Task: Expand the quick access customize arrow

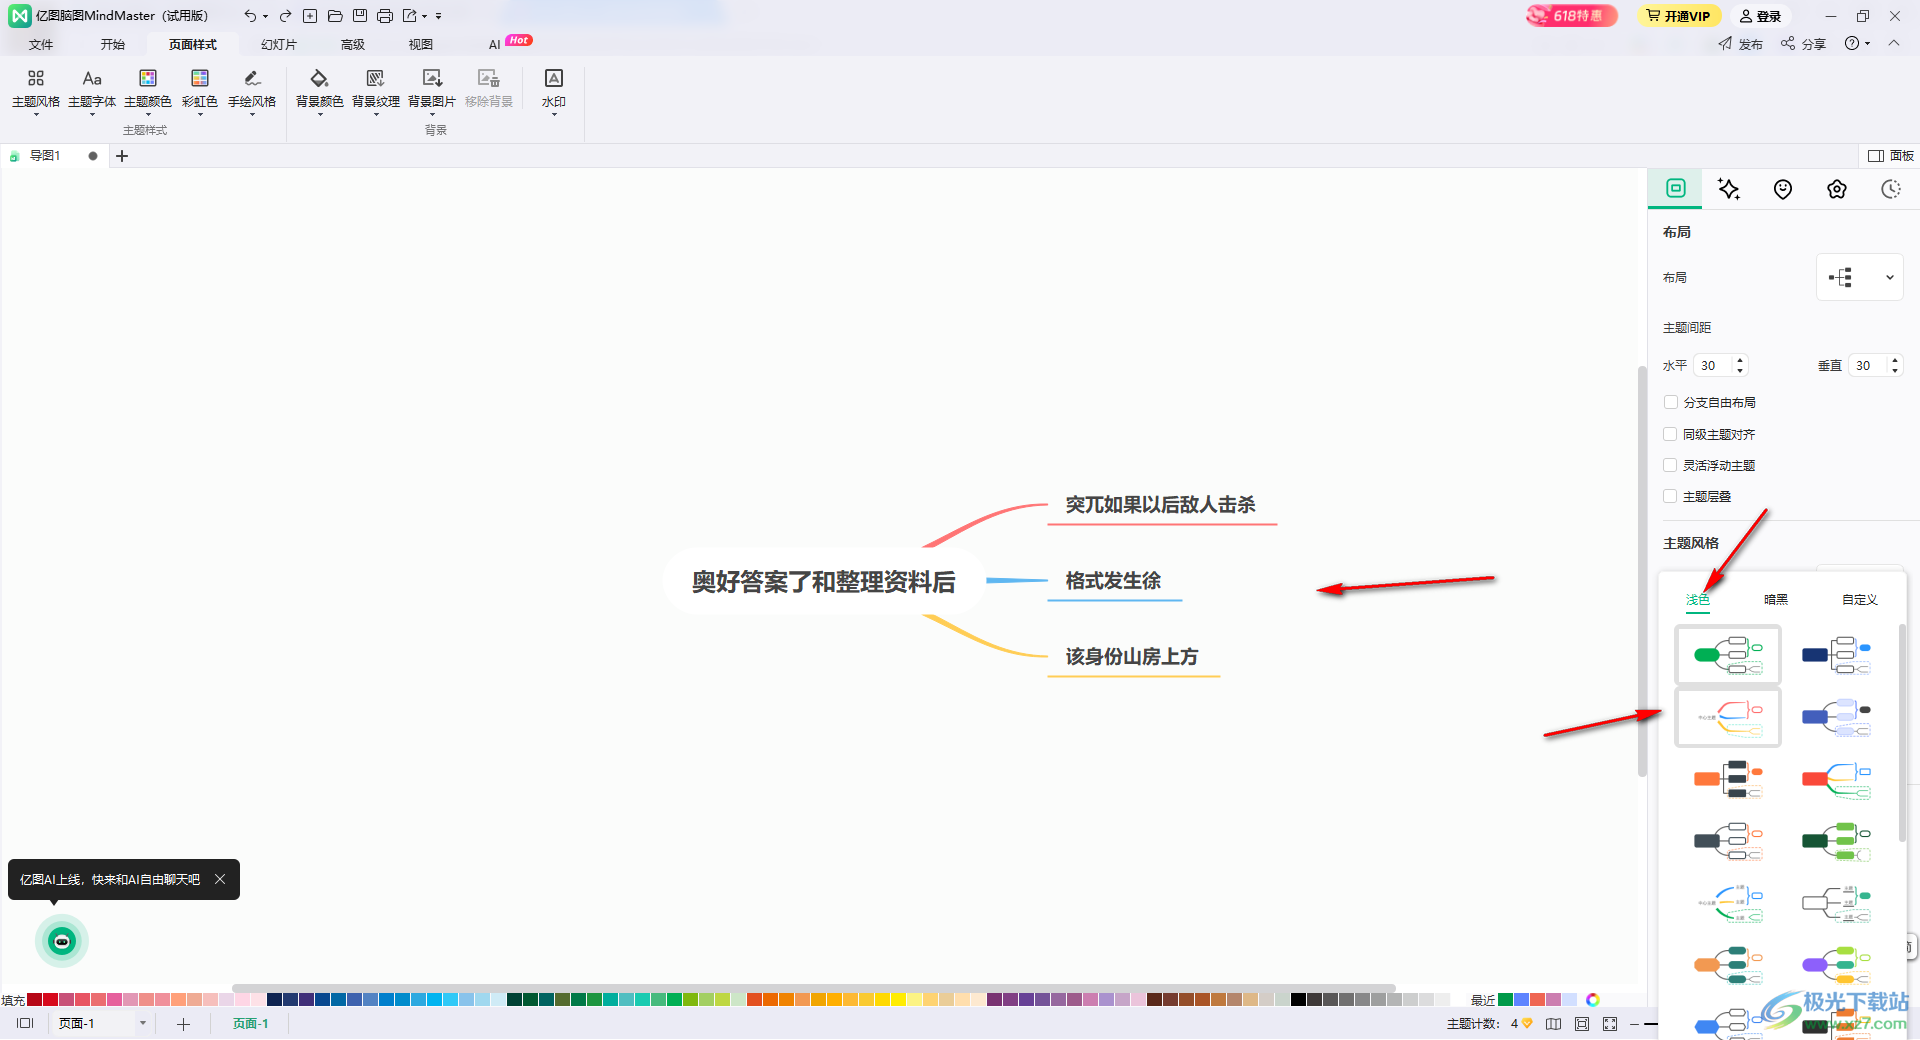Action: coord(439,17)
